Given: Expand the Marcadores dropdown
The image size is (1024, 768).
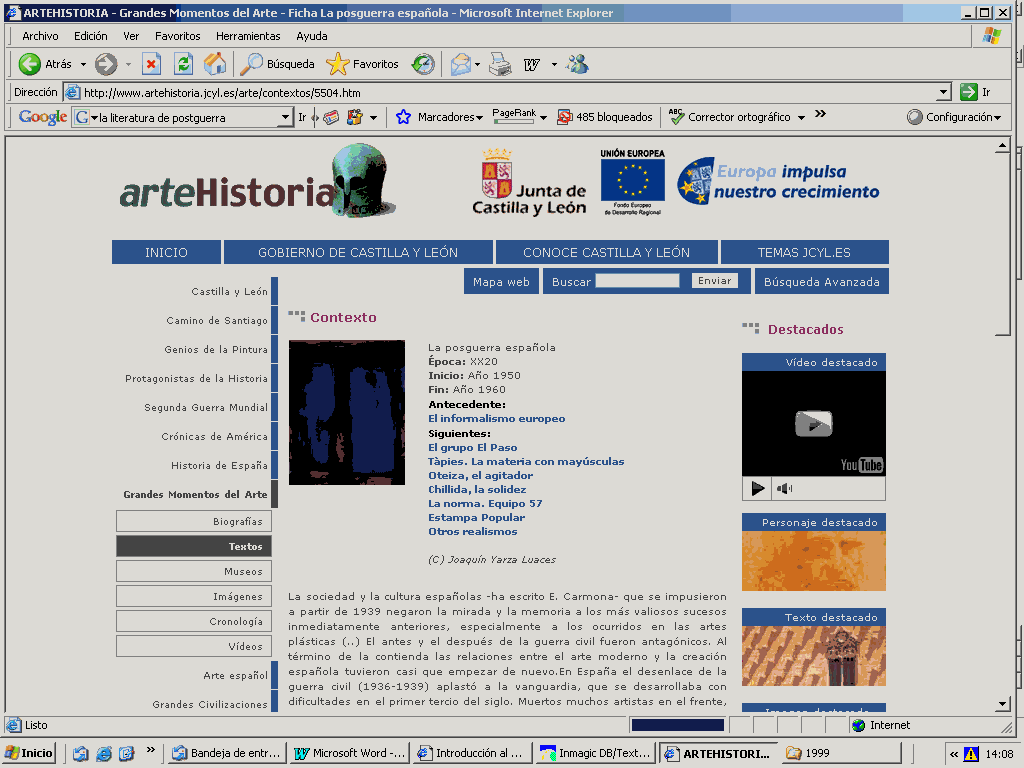Looking at the screenshot, I should pos(479,118).
